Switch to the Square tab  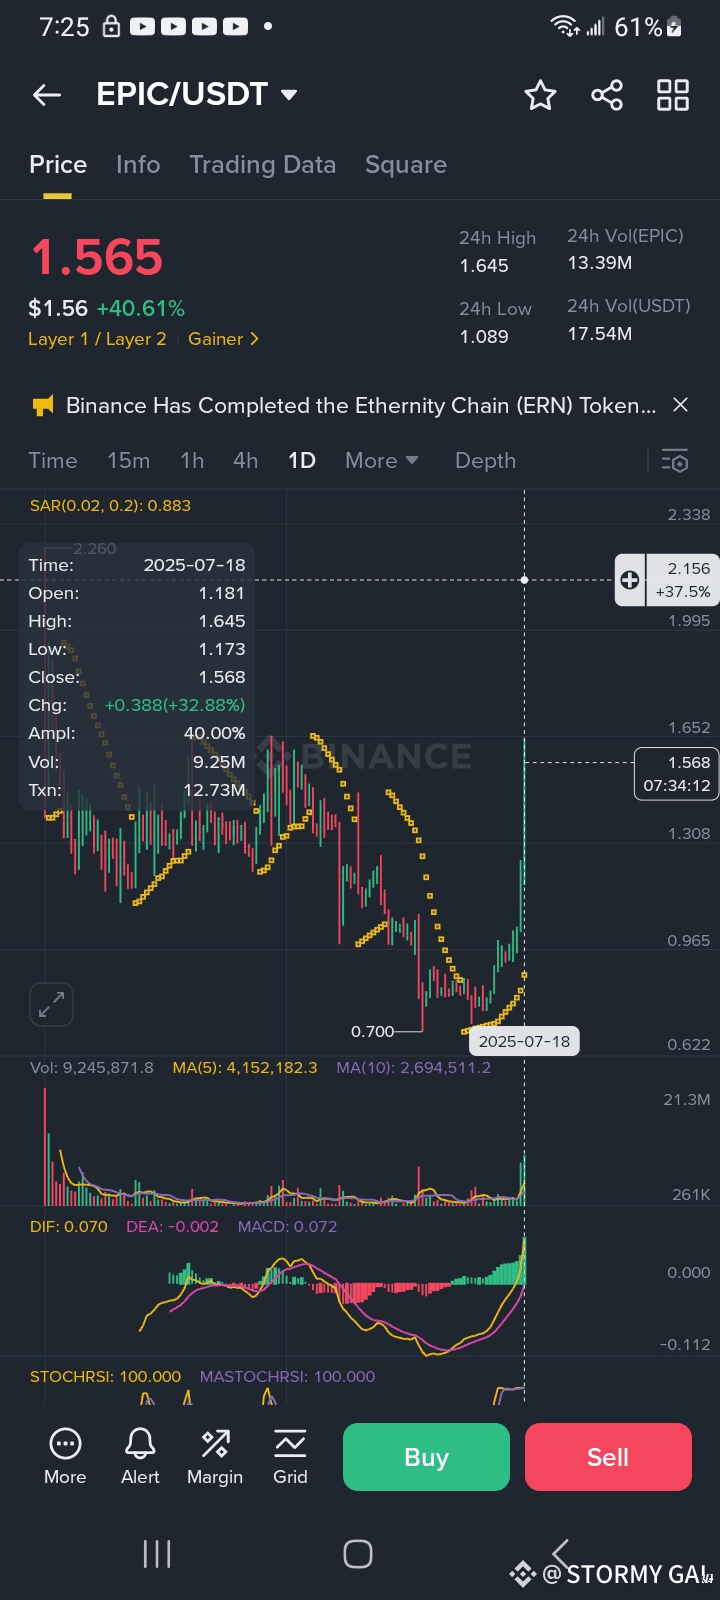coord(406,165)
